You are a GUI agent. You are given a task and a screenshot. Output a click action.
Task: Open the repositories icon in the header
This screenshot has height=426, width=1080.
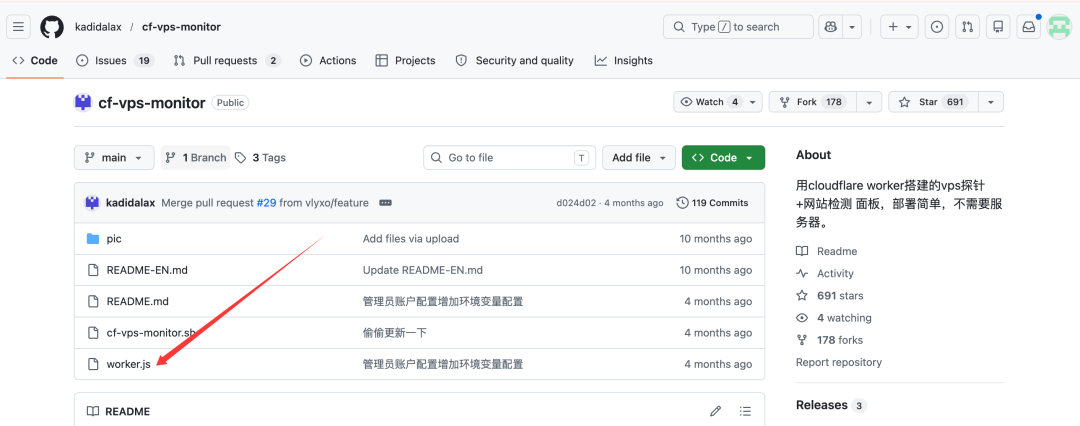coord(997,27)
